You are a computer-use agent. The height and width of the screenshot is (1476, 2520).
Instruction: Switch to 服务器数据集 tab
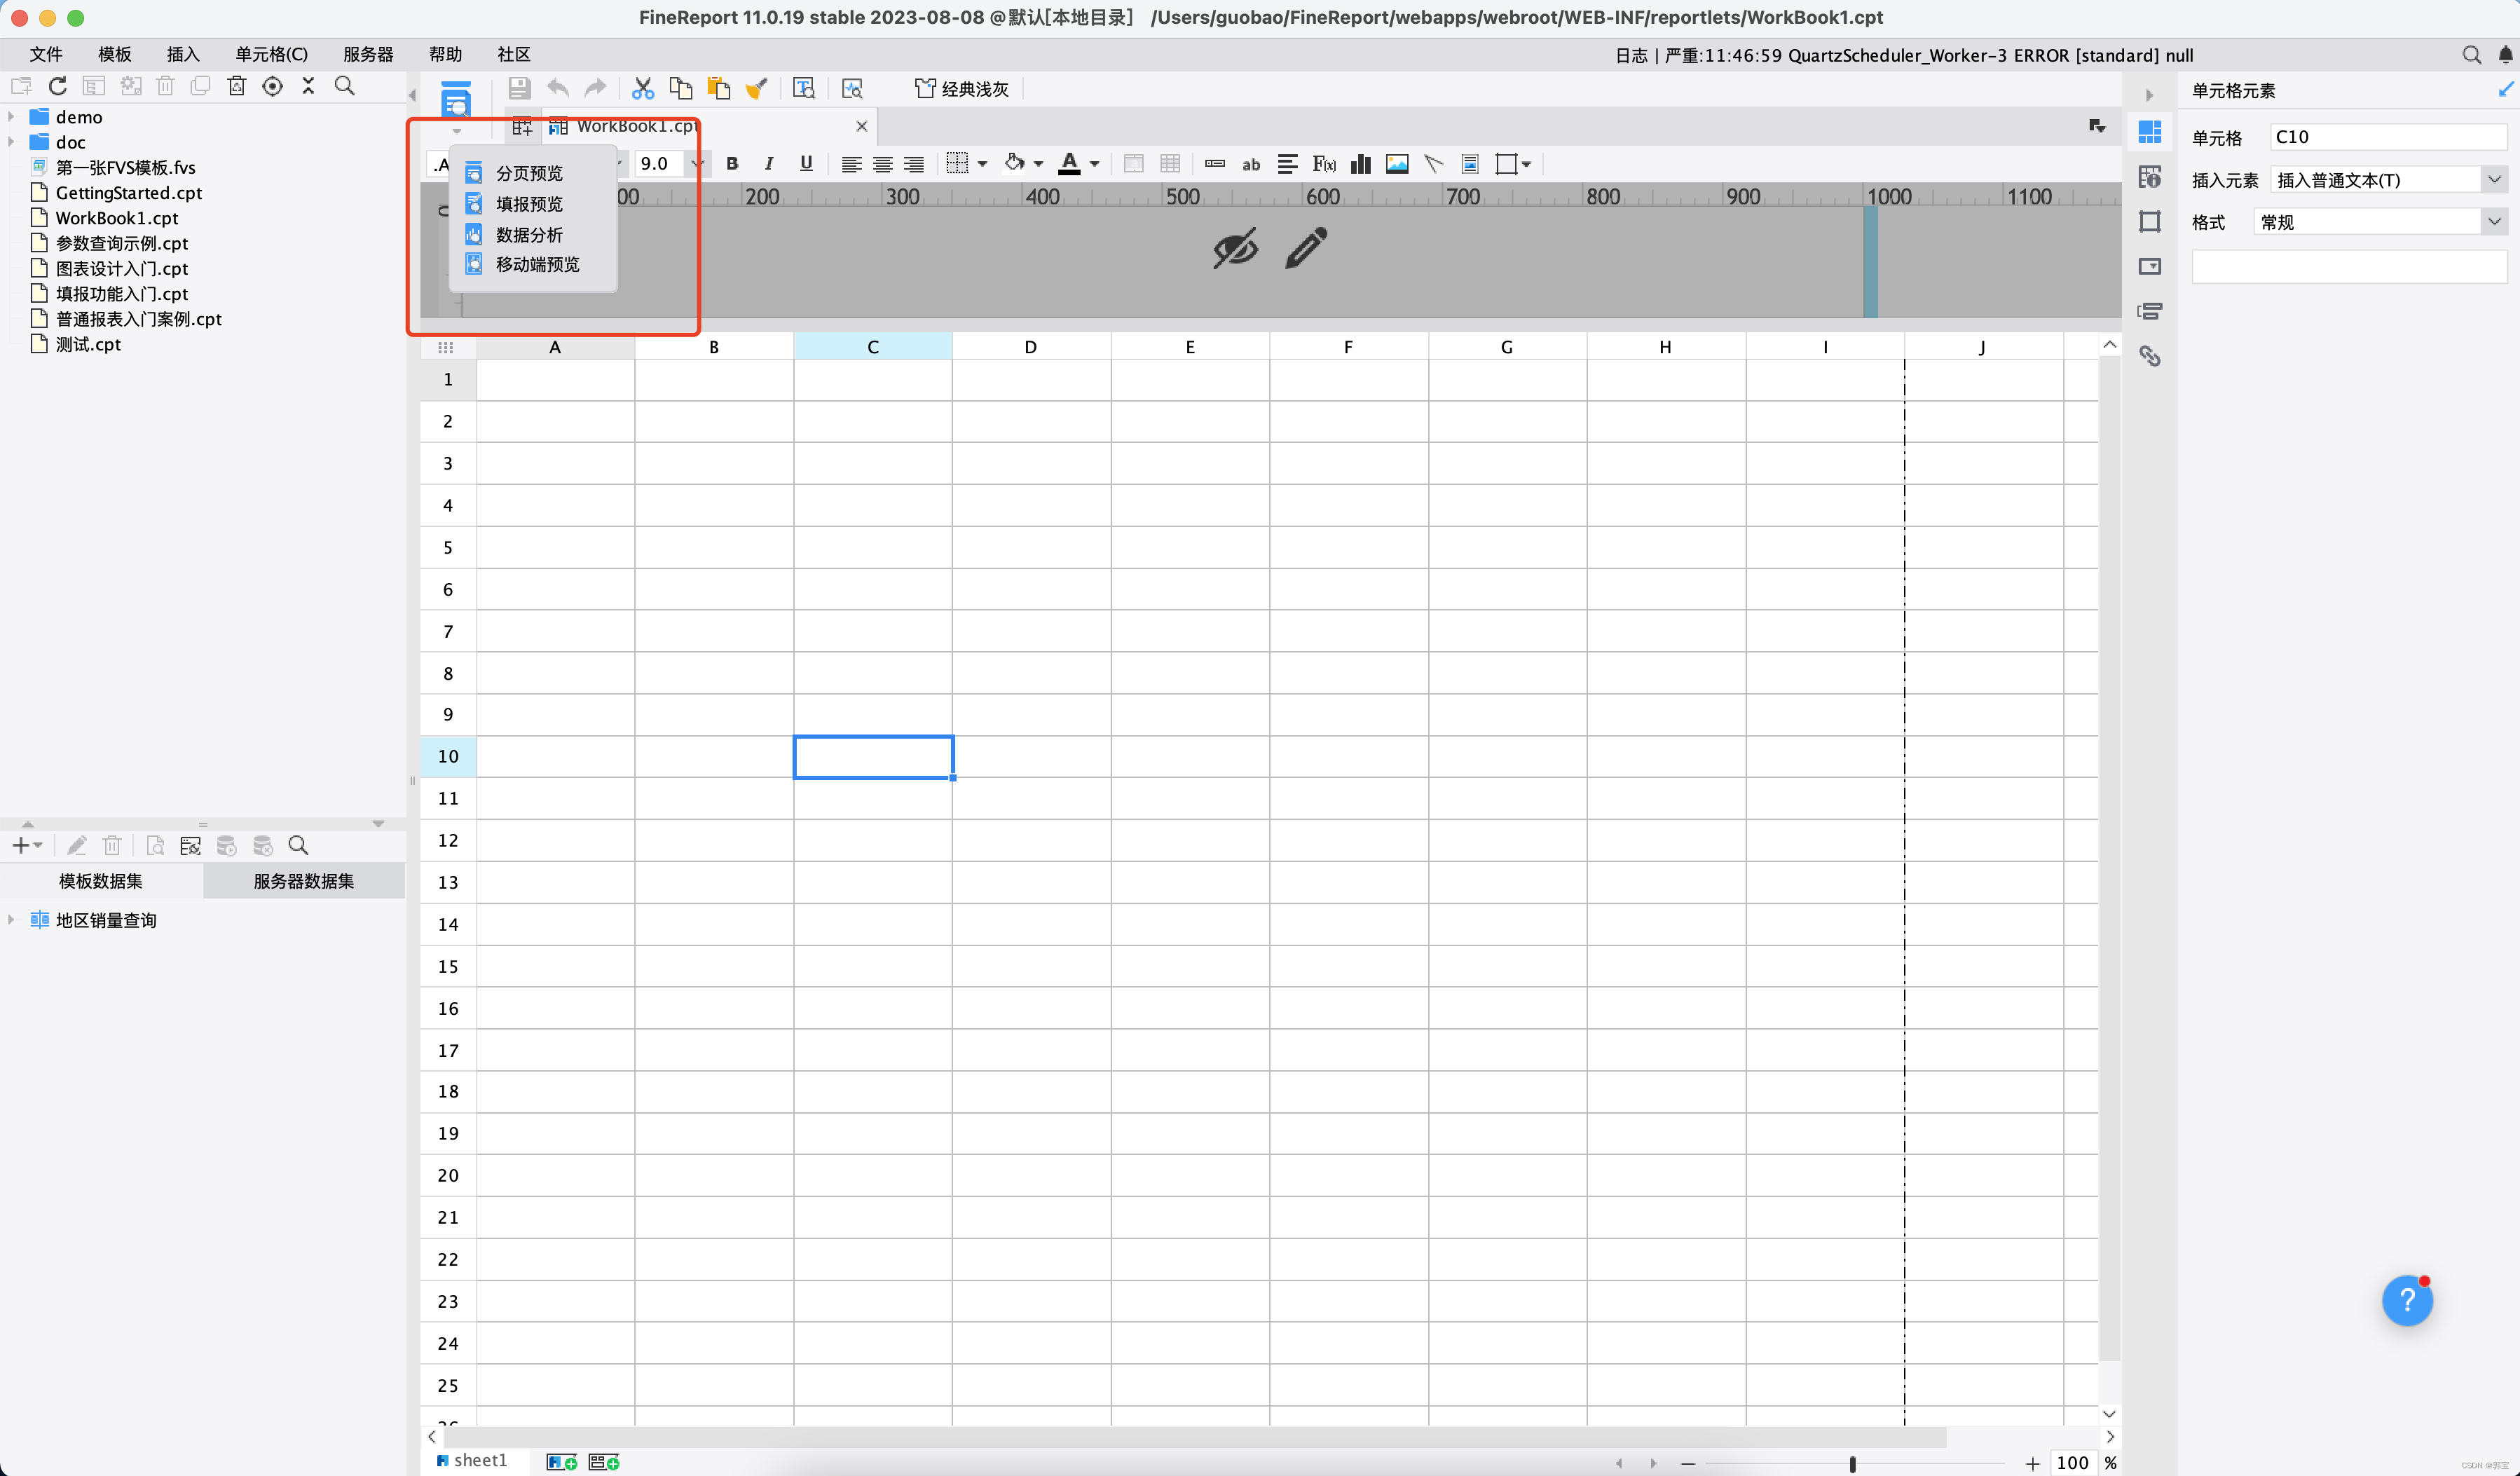303,881
